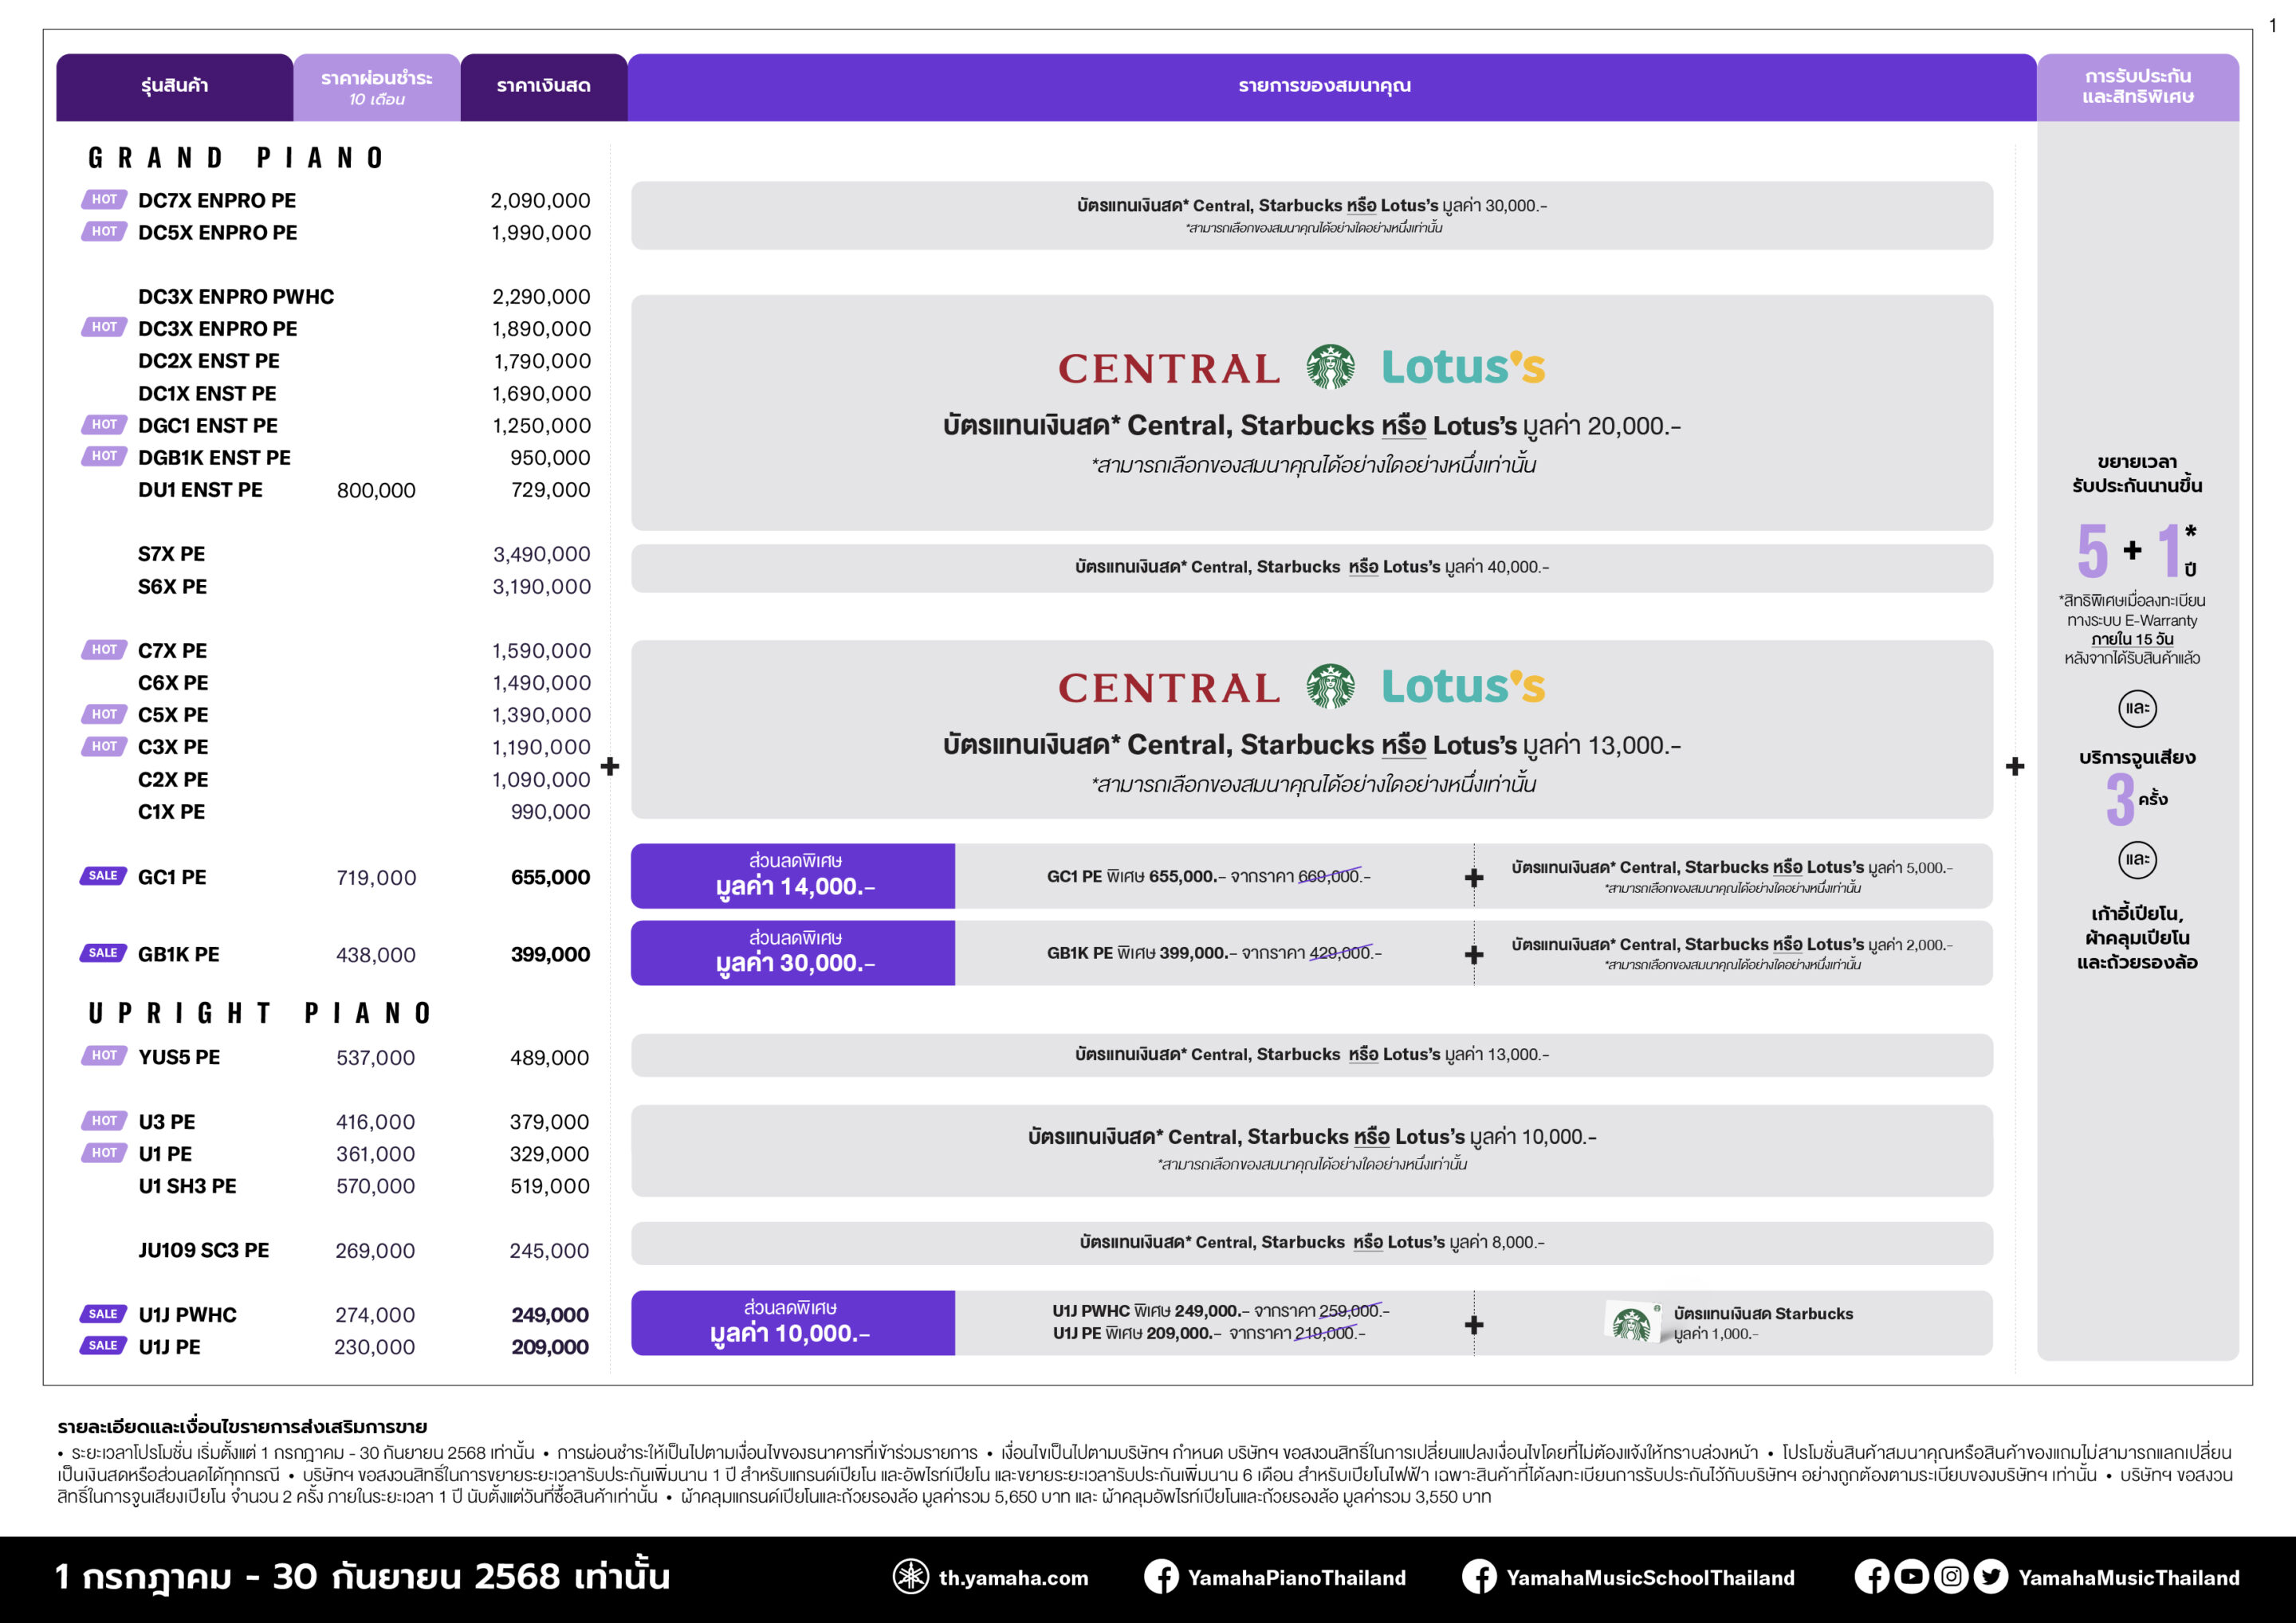This screenshot has height=1623, width=2296.
Task: Select the ราคาเงินสด column header
Action: tap(544, 87)
